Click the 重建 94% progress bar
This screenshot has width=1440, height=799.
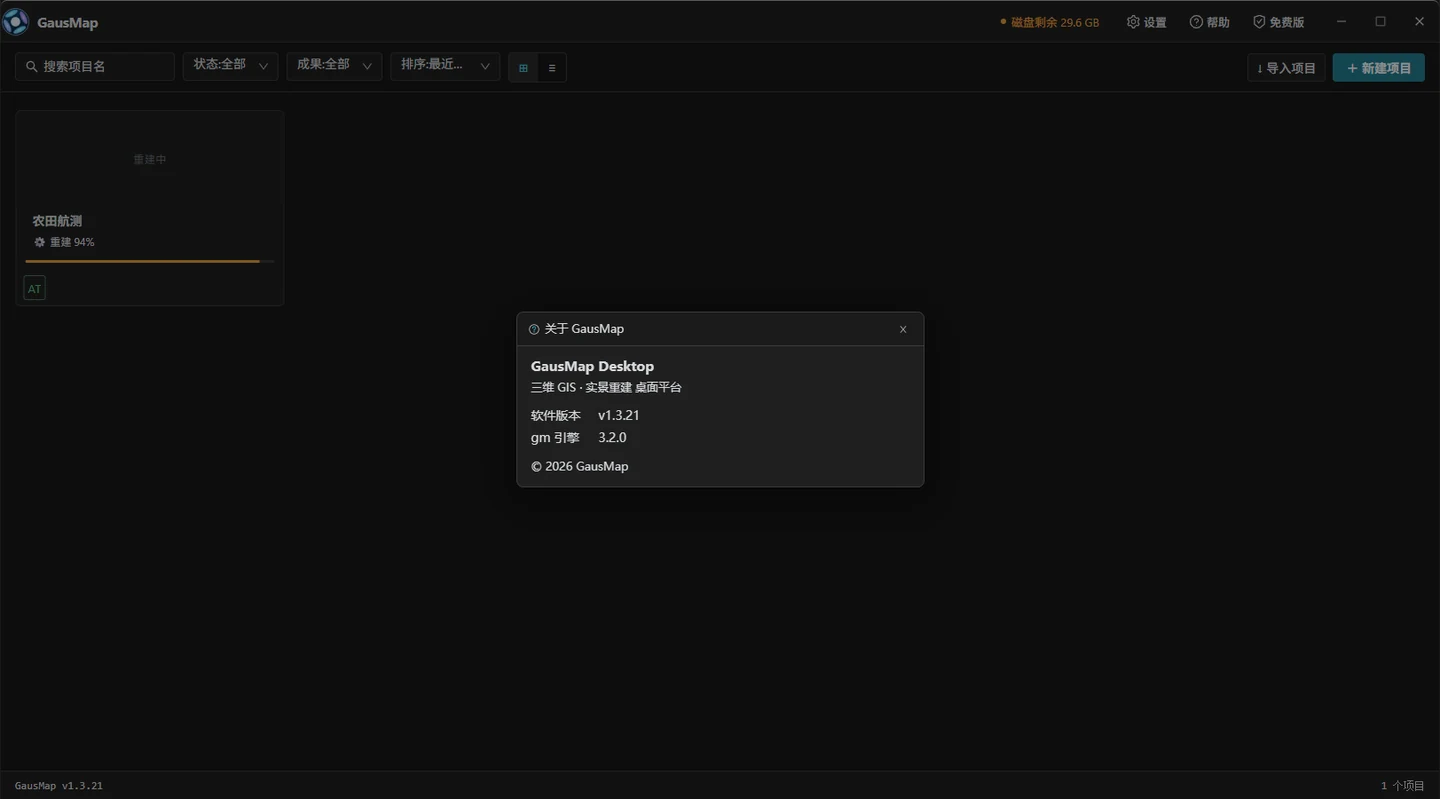click(150, 261)
